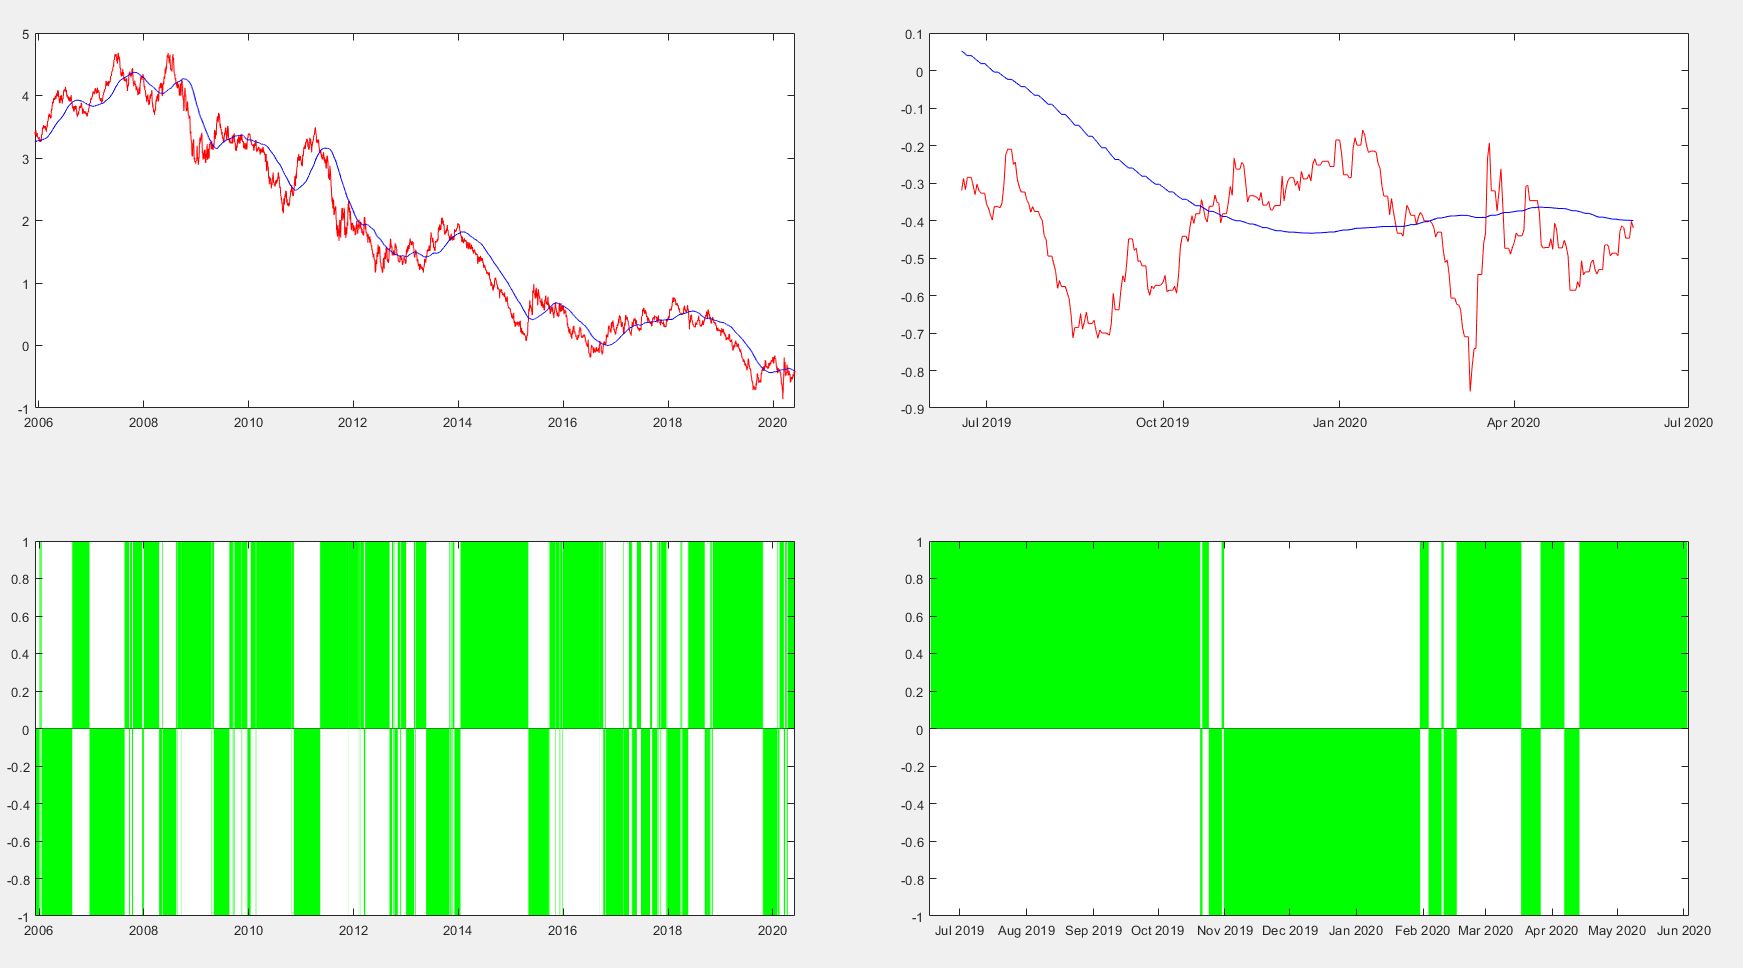
Task: Click the red spike peak before Apr 2020
Action: click(x=1489, y=145)
